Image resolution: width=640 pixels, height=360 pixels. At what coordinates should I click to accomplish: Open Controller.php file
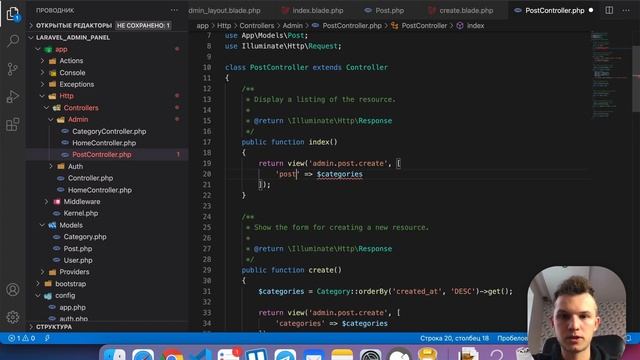coord(90,178)
